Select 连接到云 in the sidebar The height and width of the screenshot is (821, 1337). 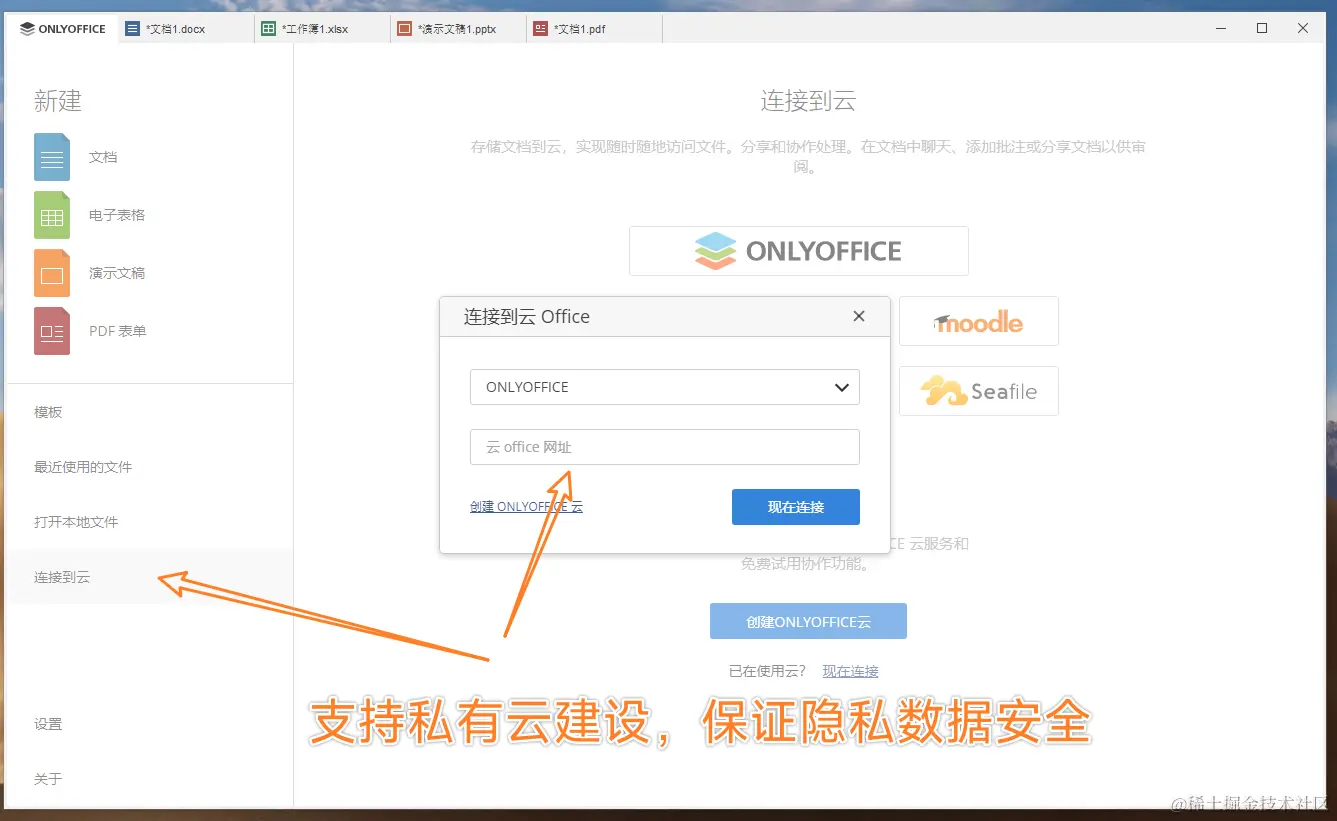coord(150,577)
